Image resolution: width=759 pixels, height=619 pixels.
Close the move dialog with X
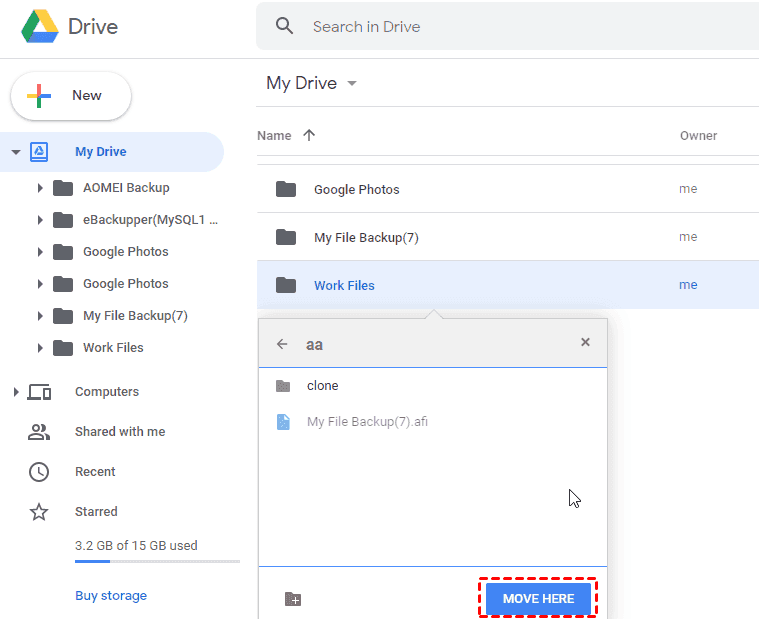click(x=585, y=342)
